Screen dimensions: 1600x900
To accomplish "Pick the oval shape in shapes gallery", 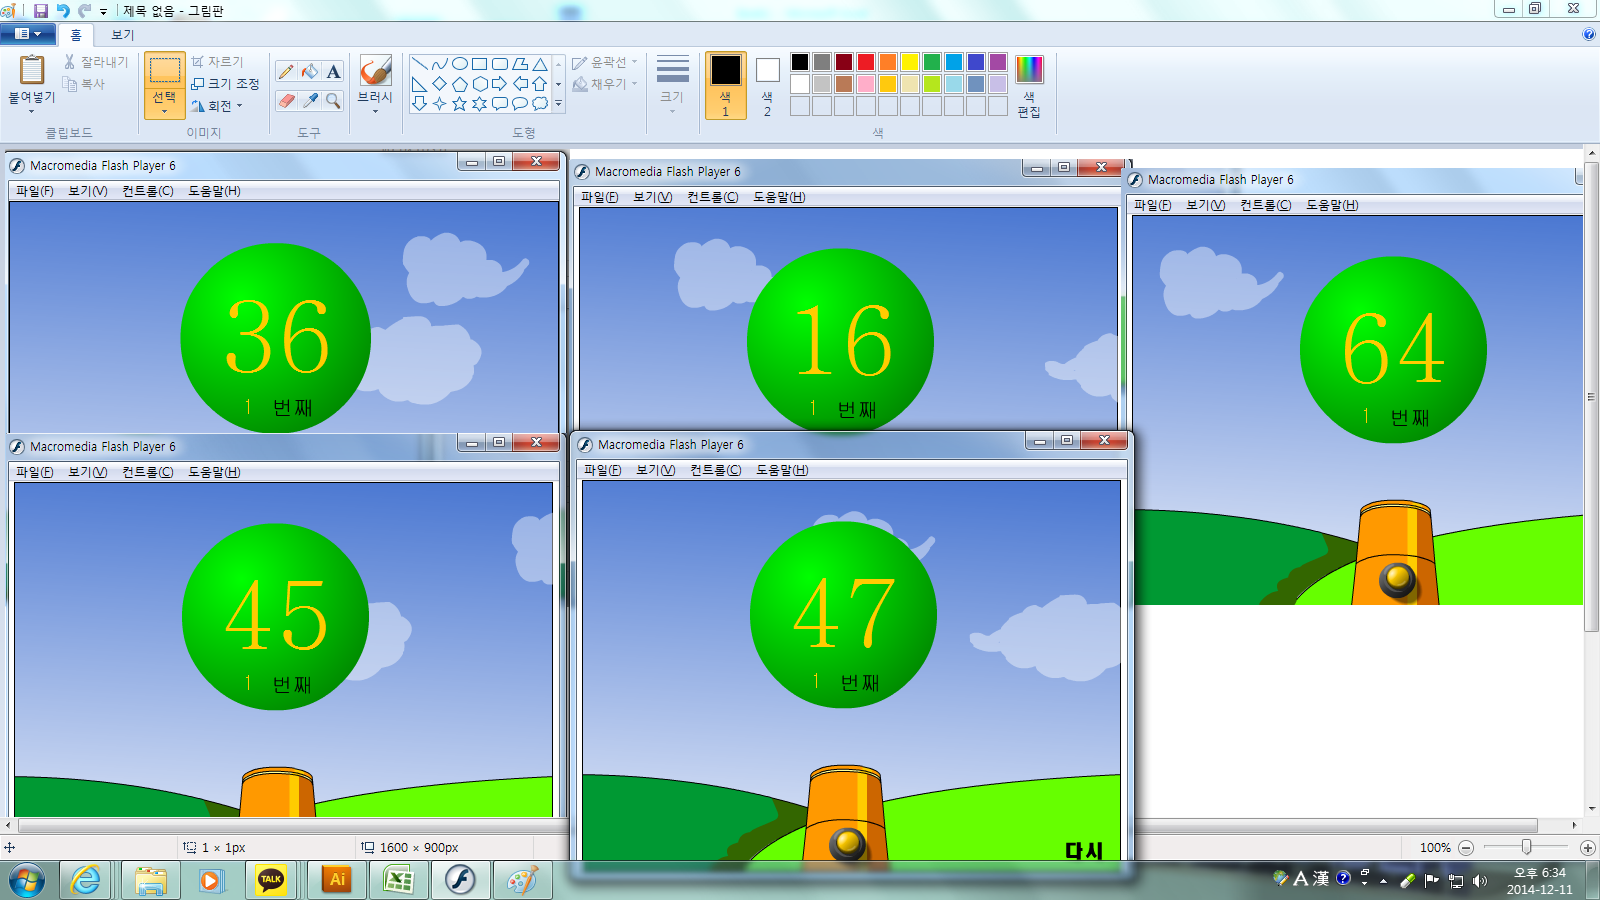I will coord(460,64).
